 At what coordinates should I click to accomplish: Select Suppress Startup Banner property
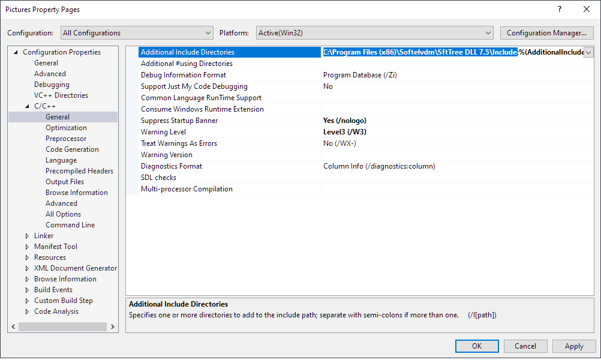click(179, 120)
